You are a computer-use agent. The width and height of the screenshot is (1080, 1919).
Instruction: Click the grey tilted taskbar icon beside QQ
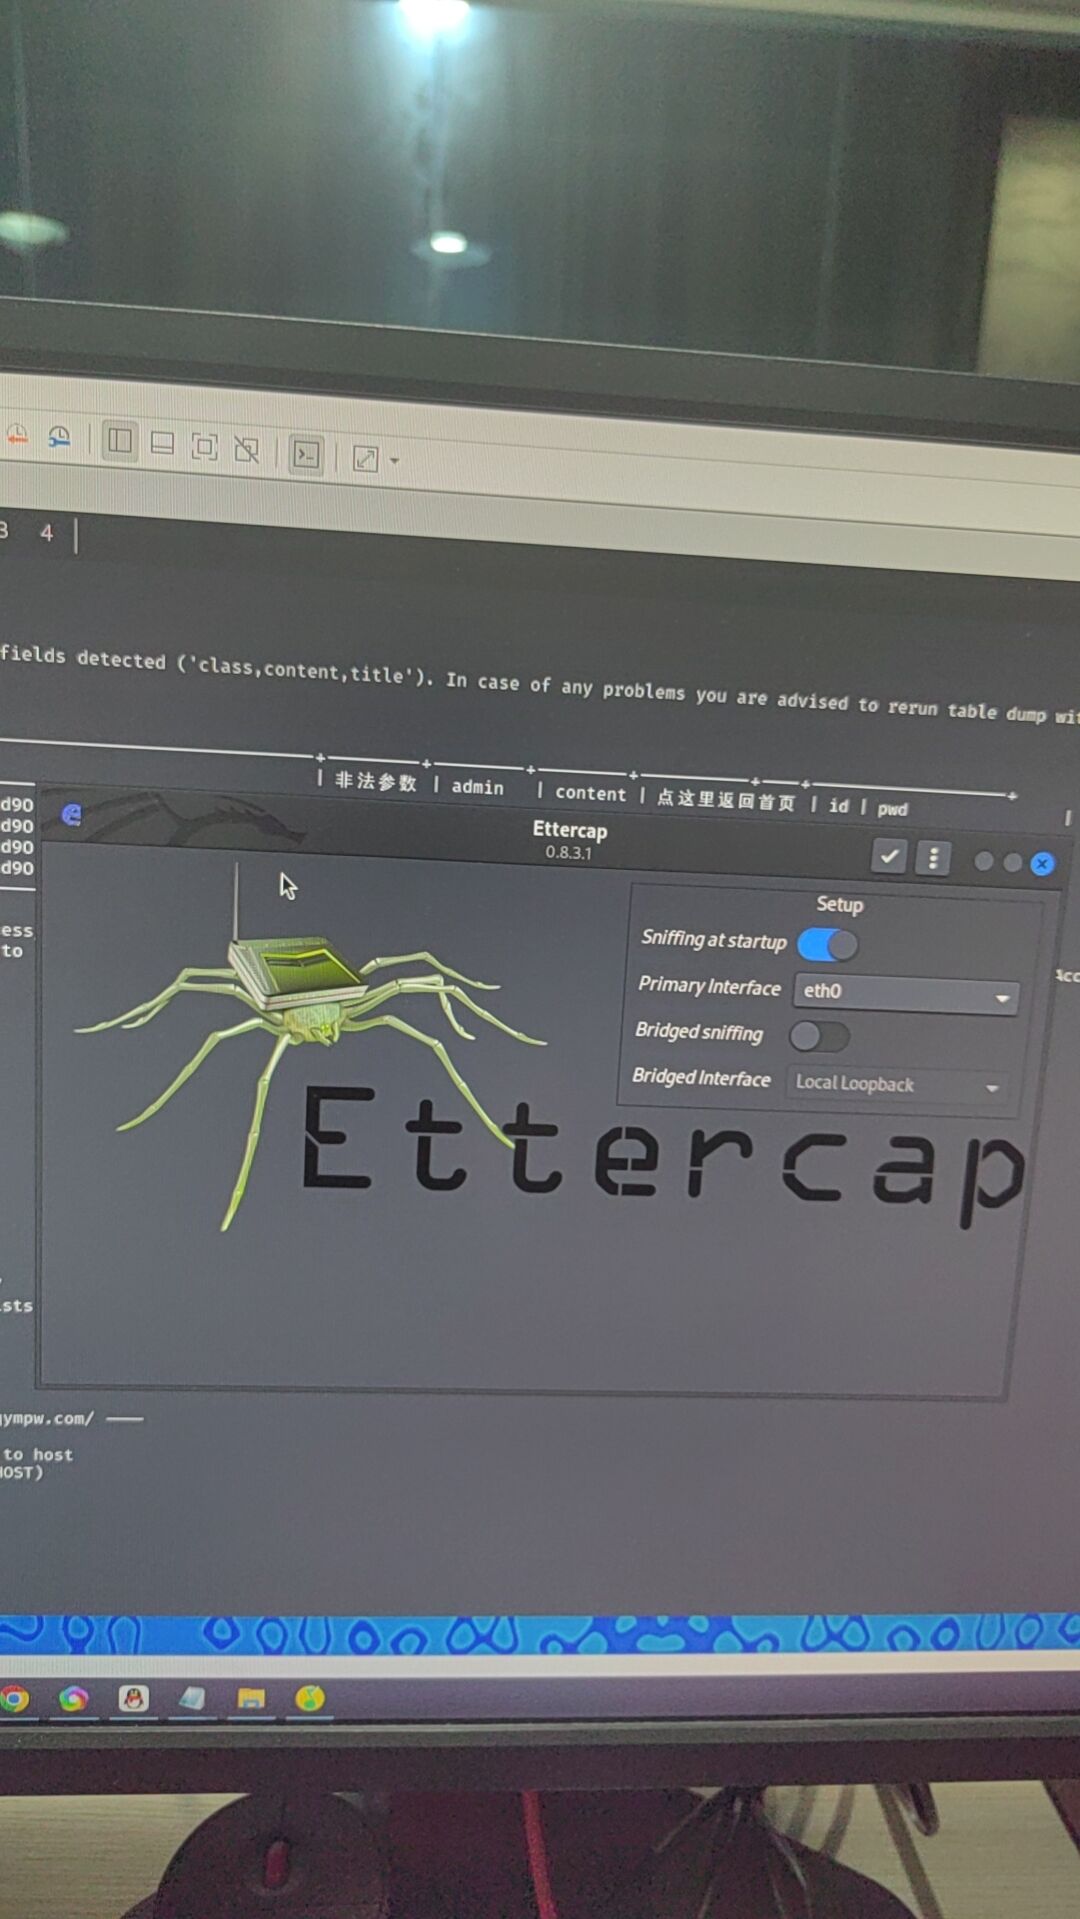click(x=192, y=1698)
